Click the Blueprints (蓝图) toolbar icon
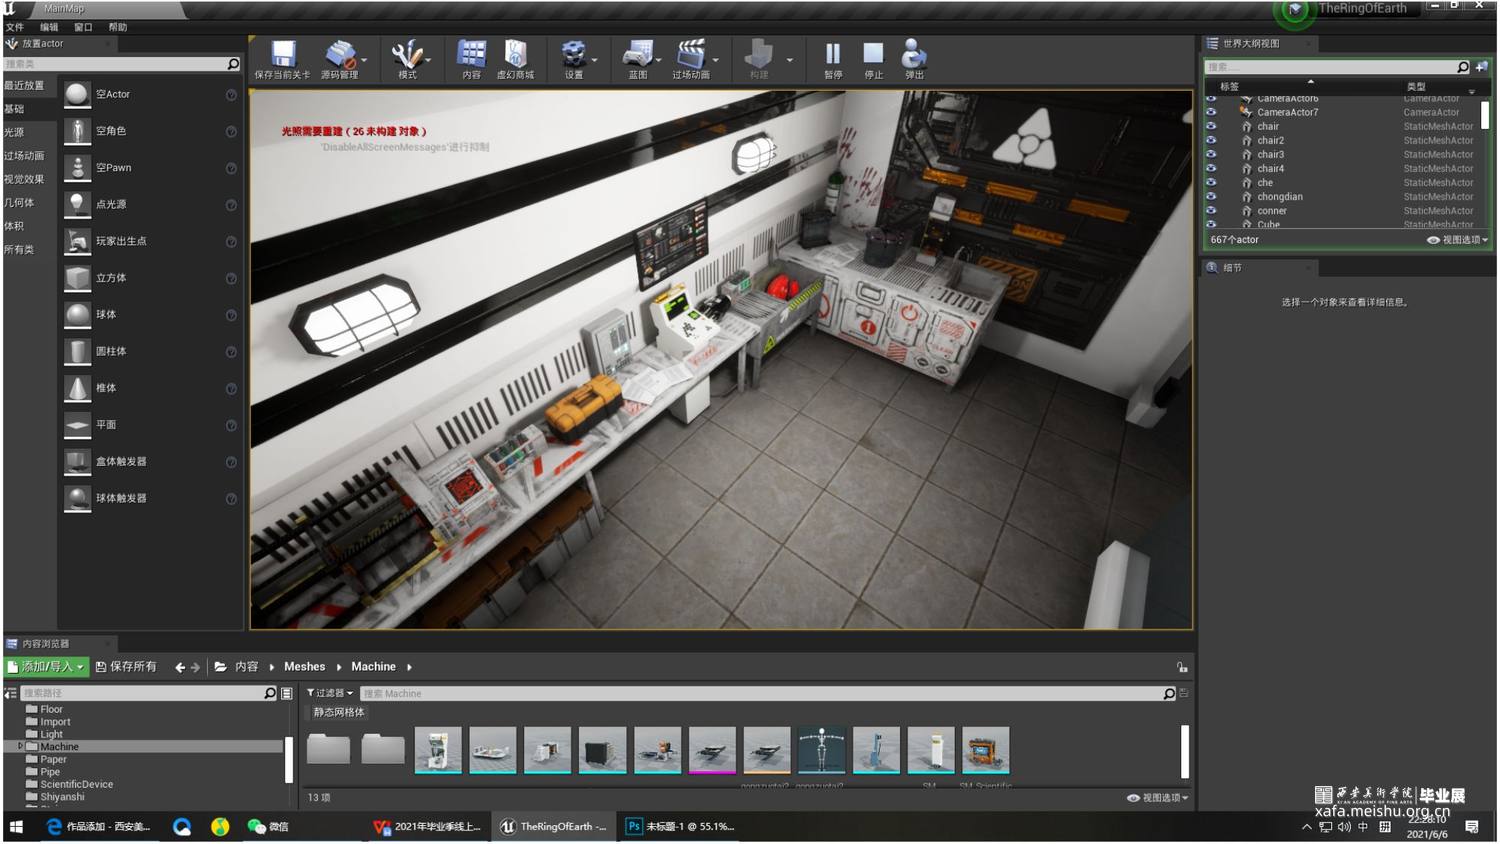Viewport: 1500px width, 844px height. pyautogui.click(x=637, y=55)
